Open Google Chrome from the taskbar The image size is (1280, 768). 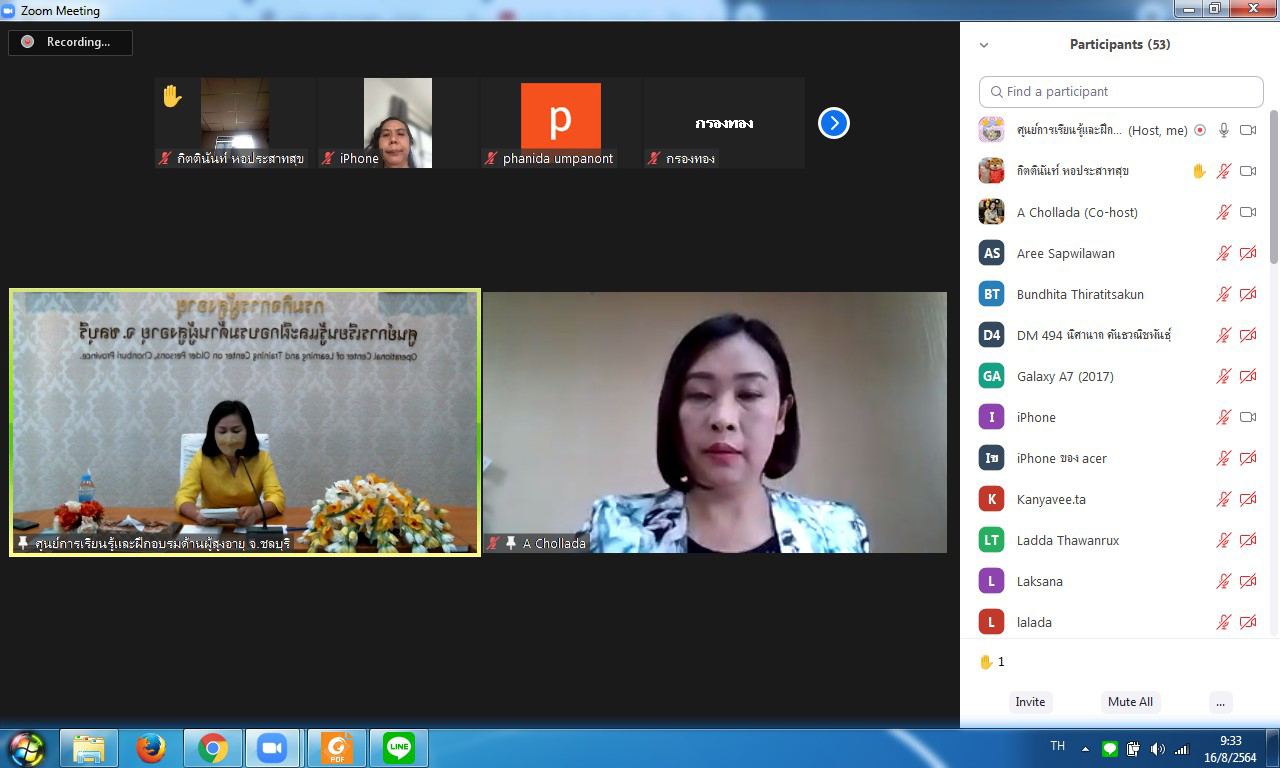tap(212, 748)
